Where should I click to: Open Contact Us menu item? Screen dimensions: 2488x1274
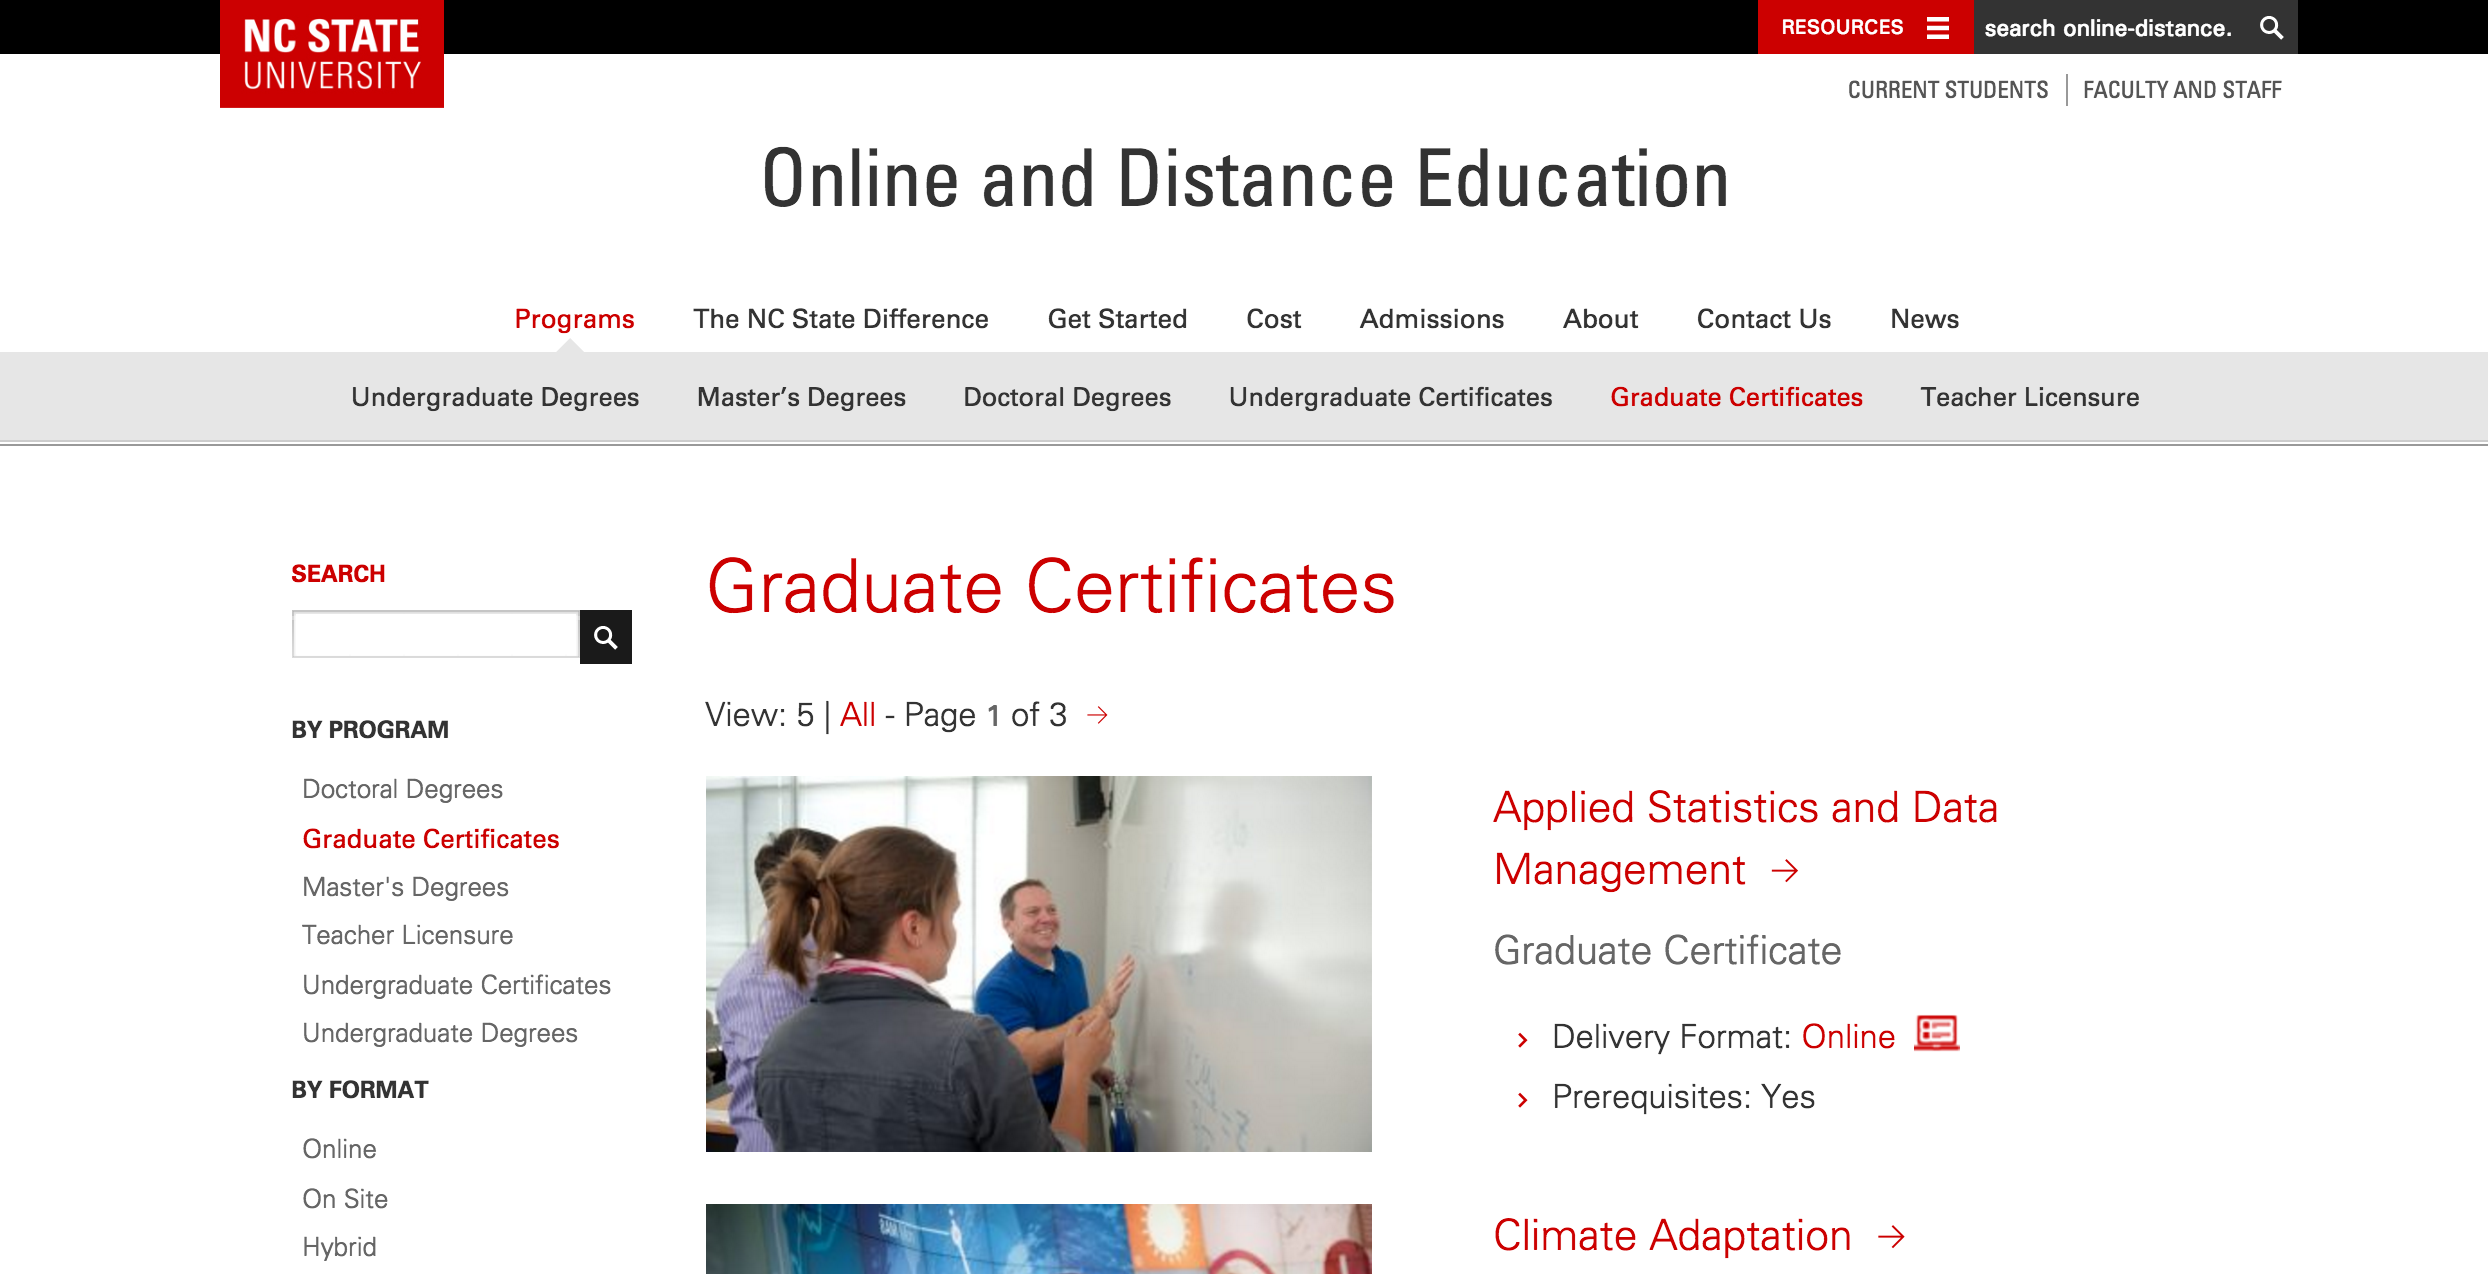[1764, 319]
